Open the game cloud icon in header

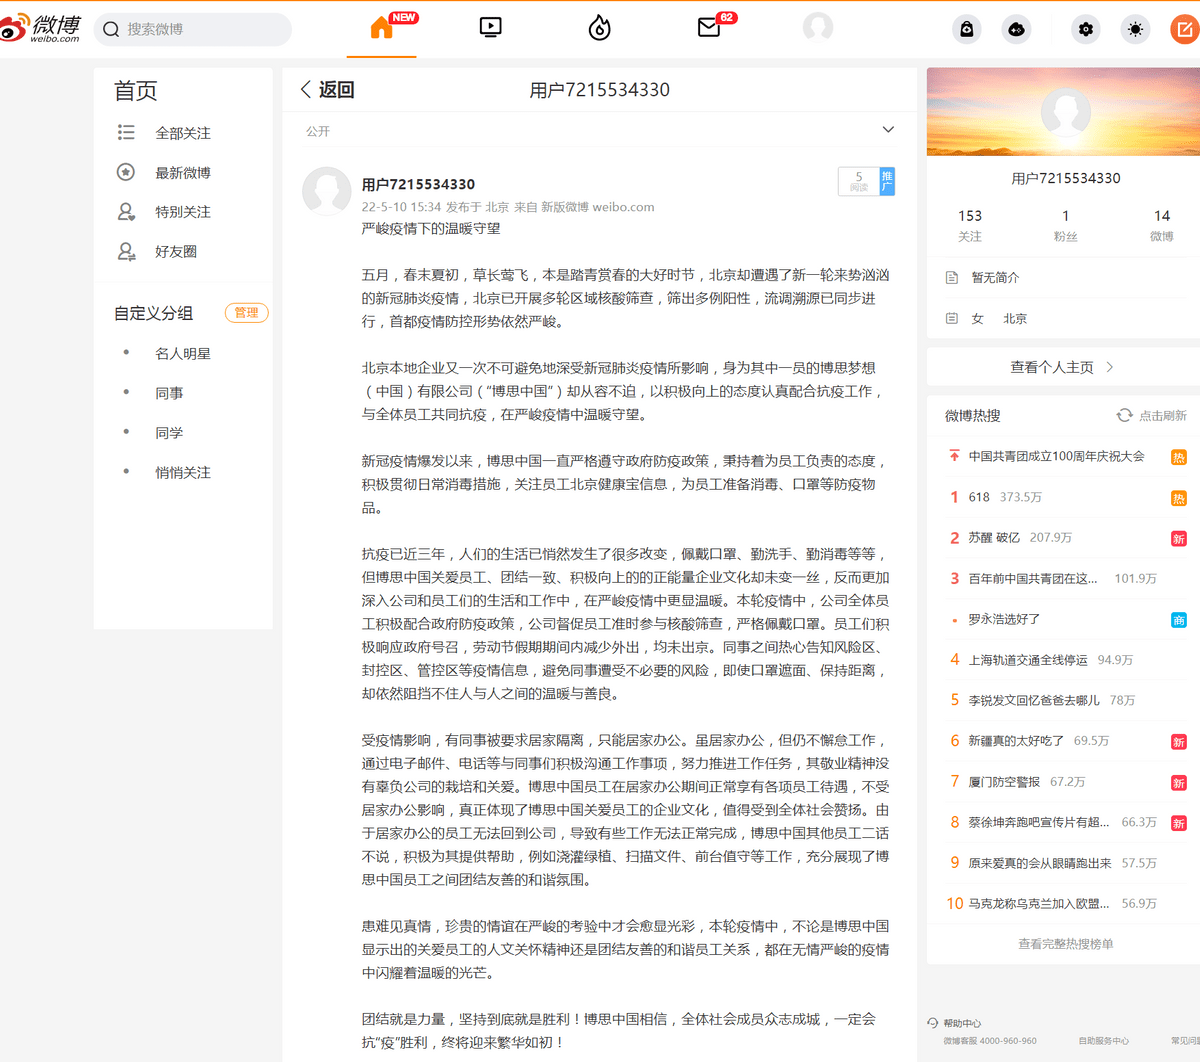click(x=1016, y=30)
